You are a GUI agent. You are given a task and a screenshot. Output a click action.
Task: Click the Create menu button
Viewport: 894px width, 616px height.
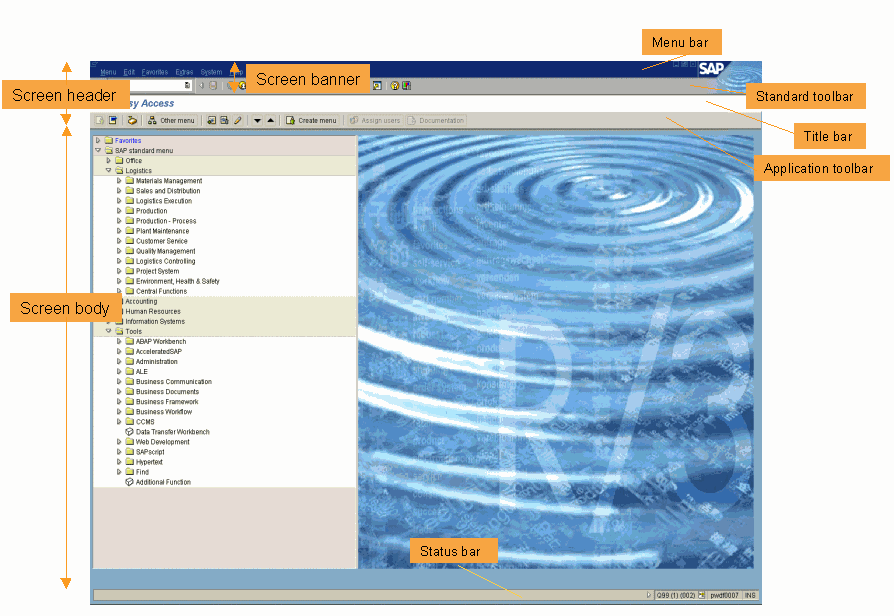(x=311, y=121)
